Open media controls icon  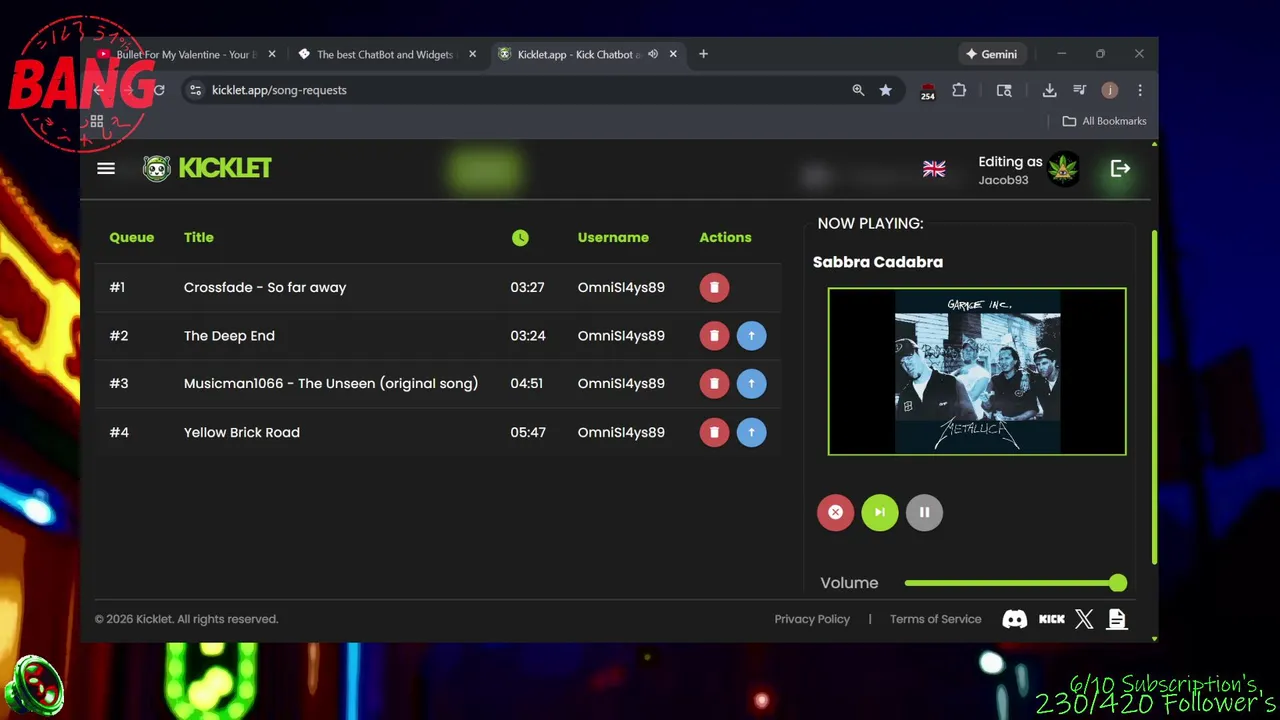pos(1079,90)
